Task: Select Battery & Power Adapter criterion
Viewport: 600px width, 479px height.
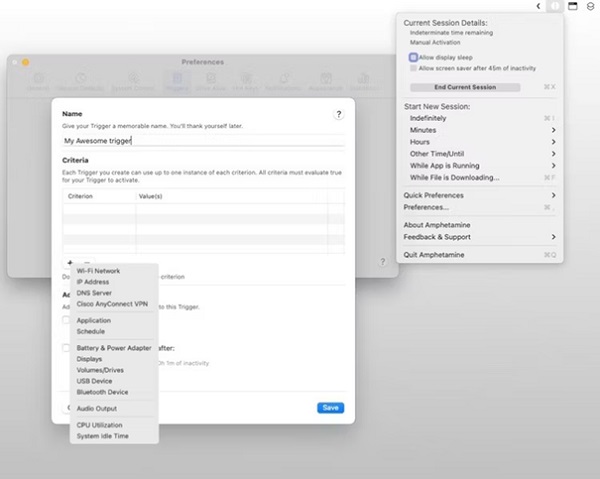Action: (113, 348)
